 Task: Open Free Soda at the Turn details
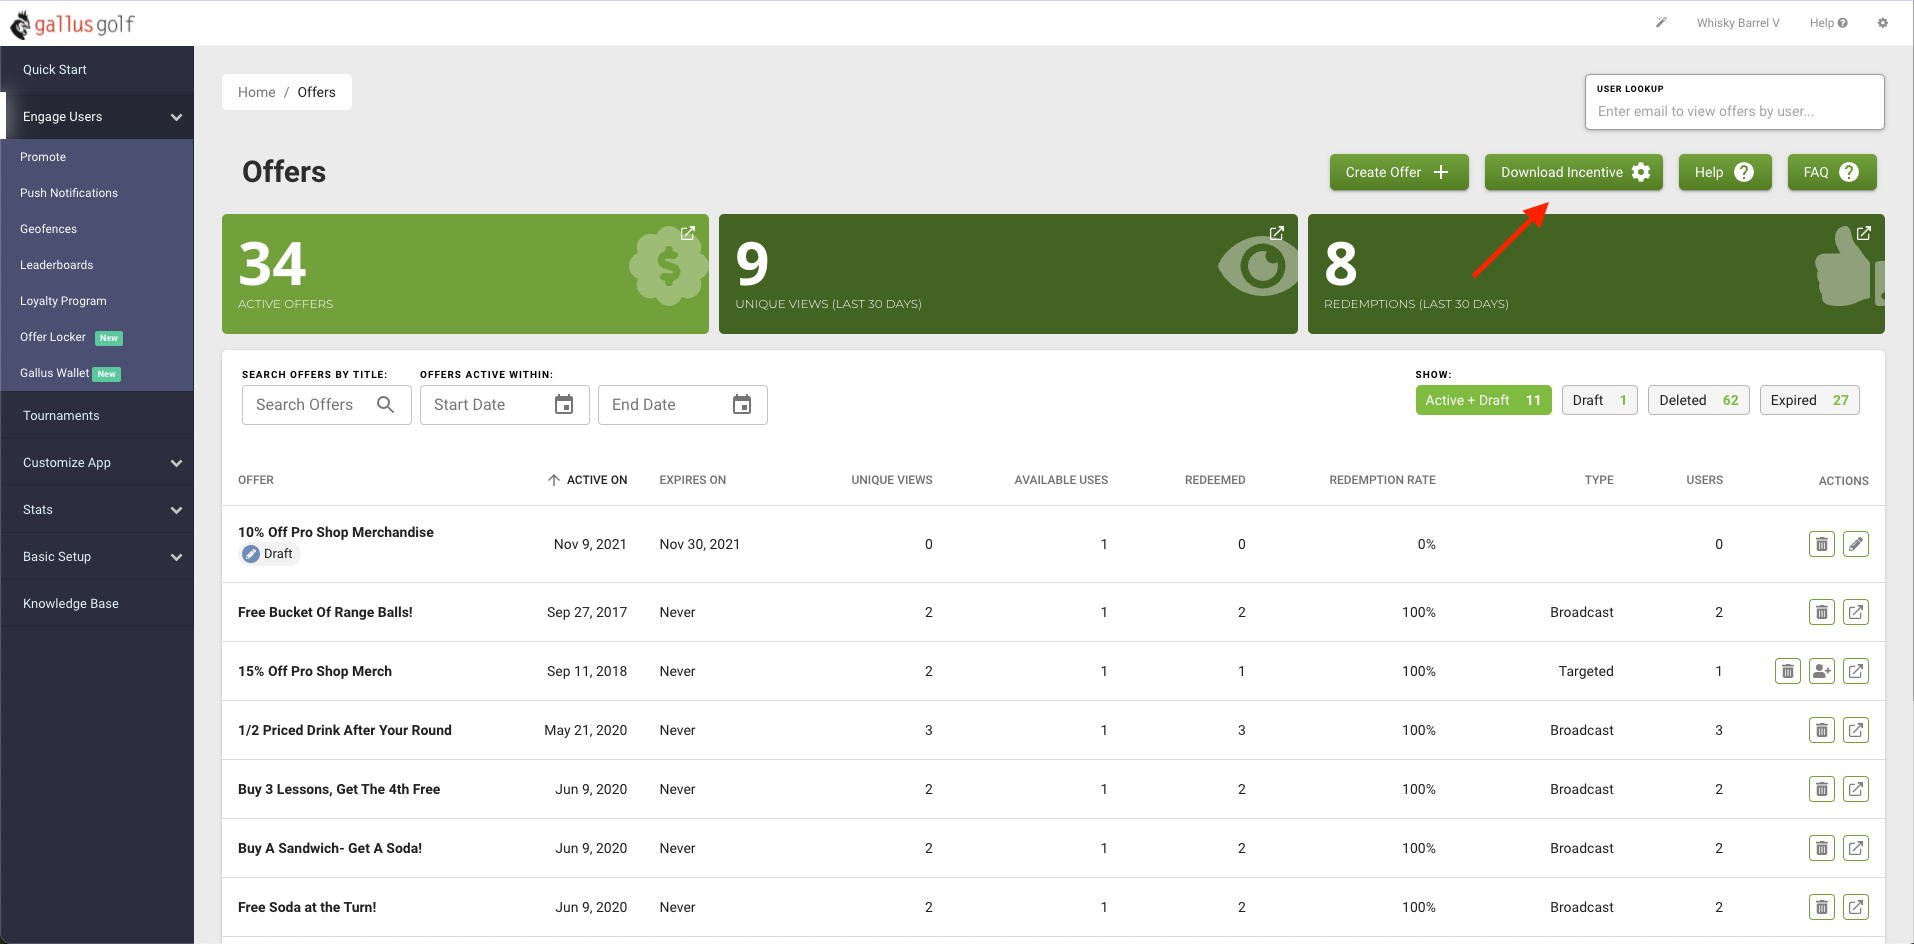tap(1856, 907)
